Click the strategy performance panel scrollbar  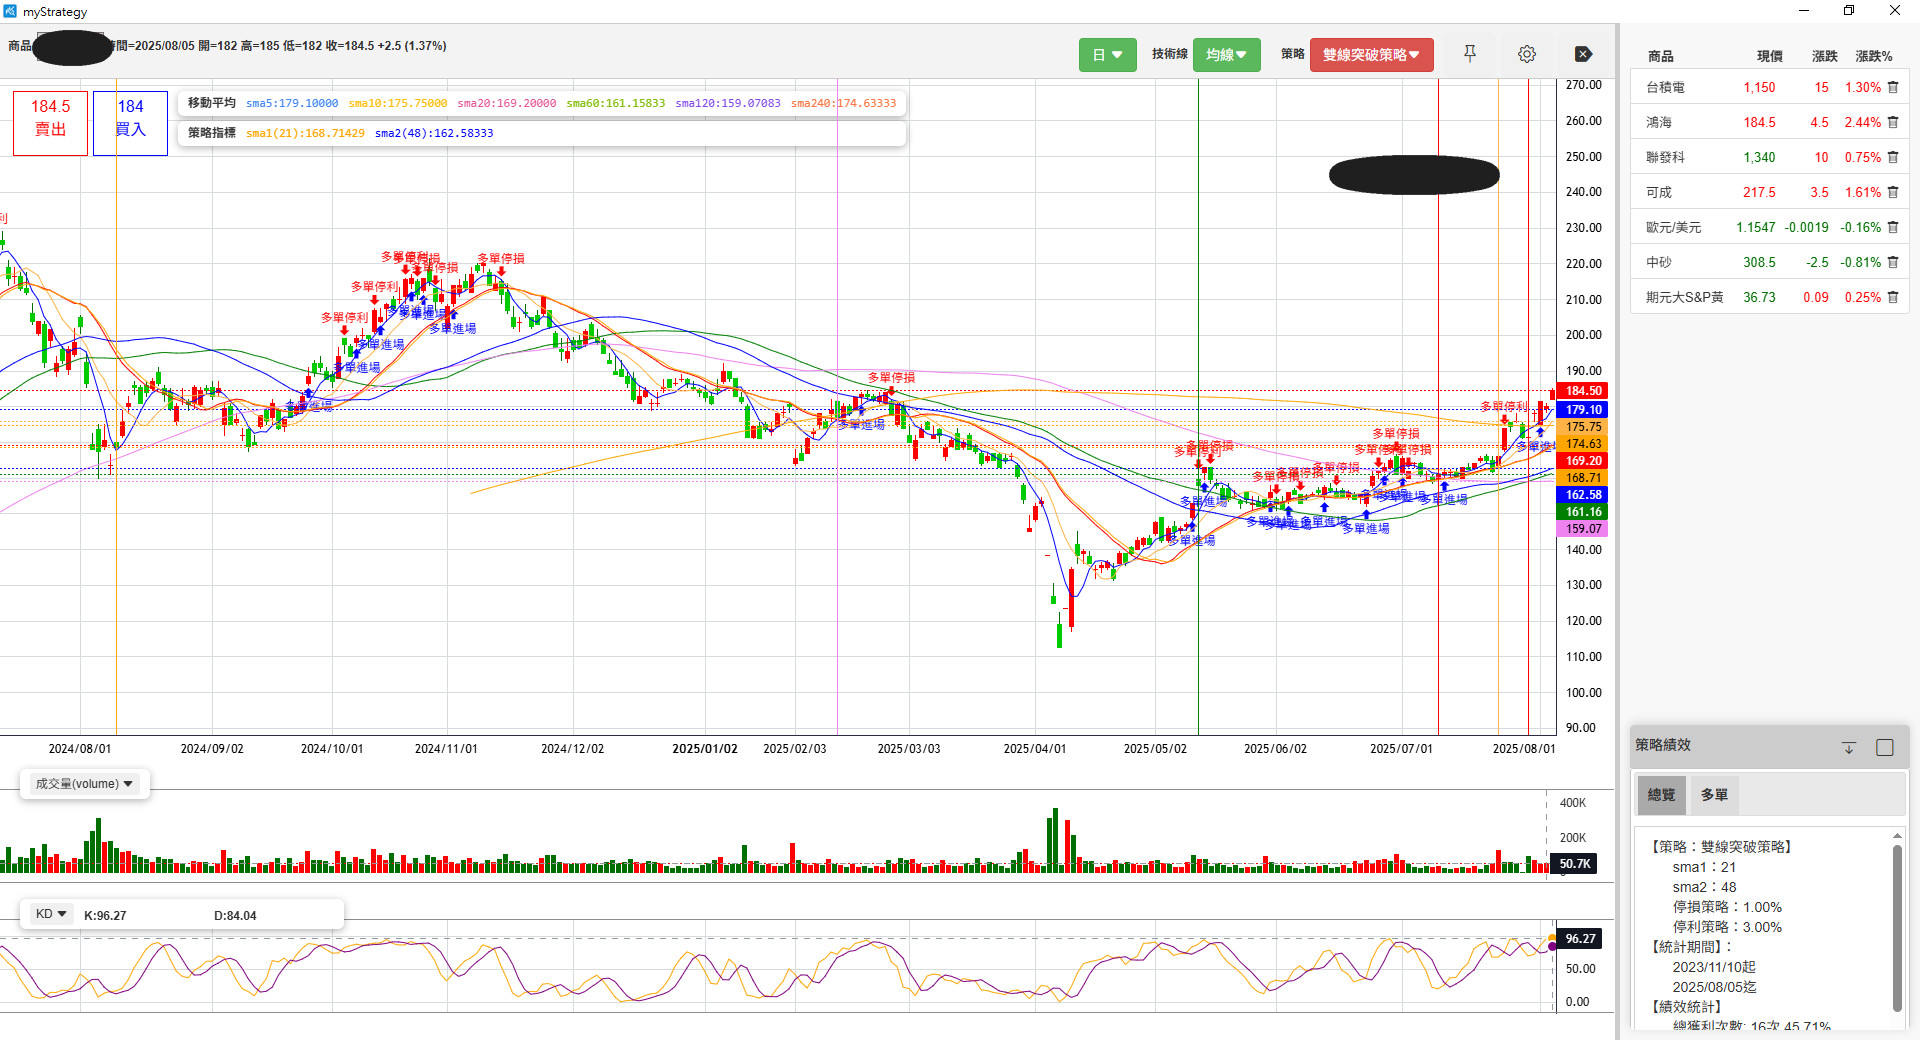coord(1896,925)
